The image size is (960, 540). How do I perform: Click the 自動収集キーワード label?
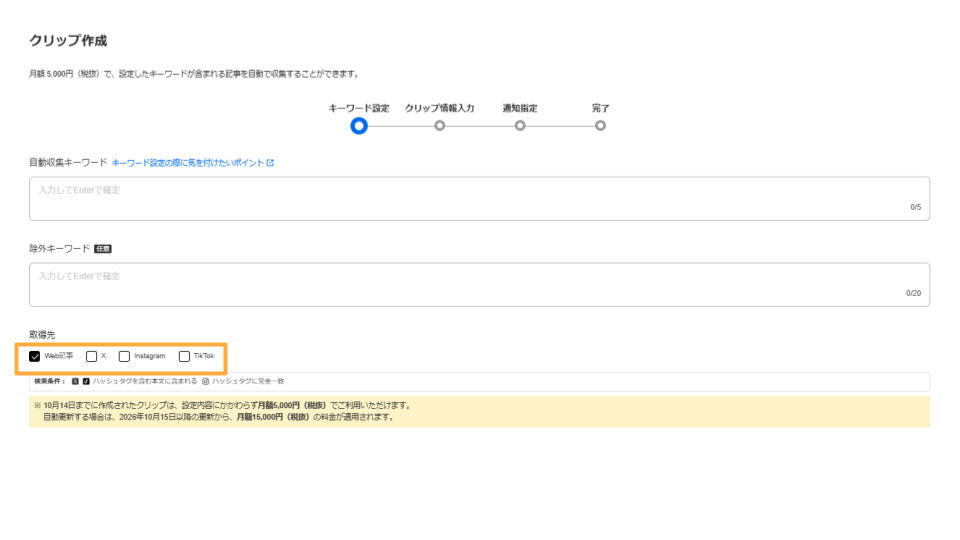click(68, 163)
